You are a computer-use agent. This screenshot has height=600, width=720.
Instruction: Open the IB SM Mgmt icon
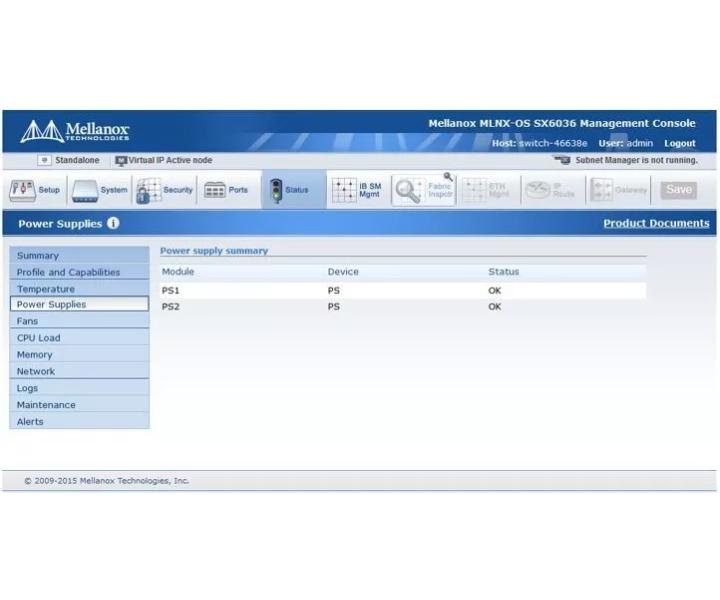pos(344,190)
